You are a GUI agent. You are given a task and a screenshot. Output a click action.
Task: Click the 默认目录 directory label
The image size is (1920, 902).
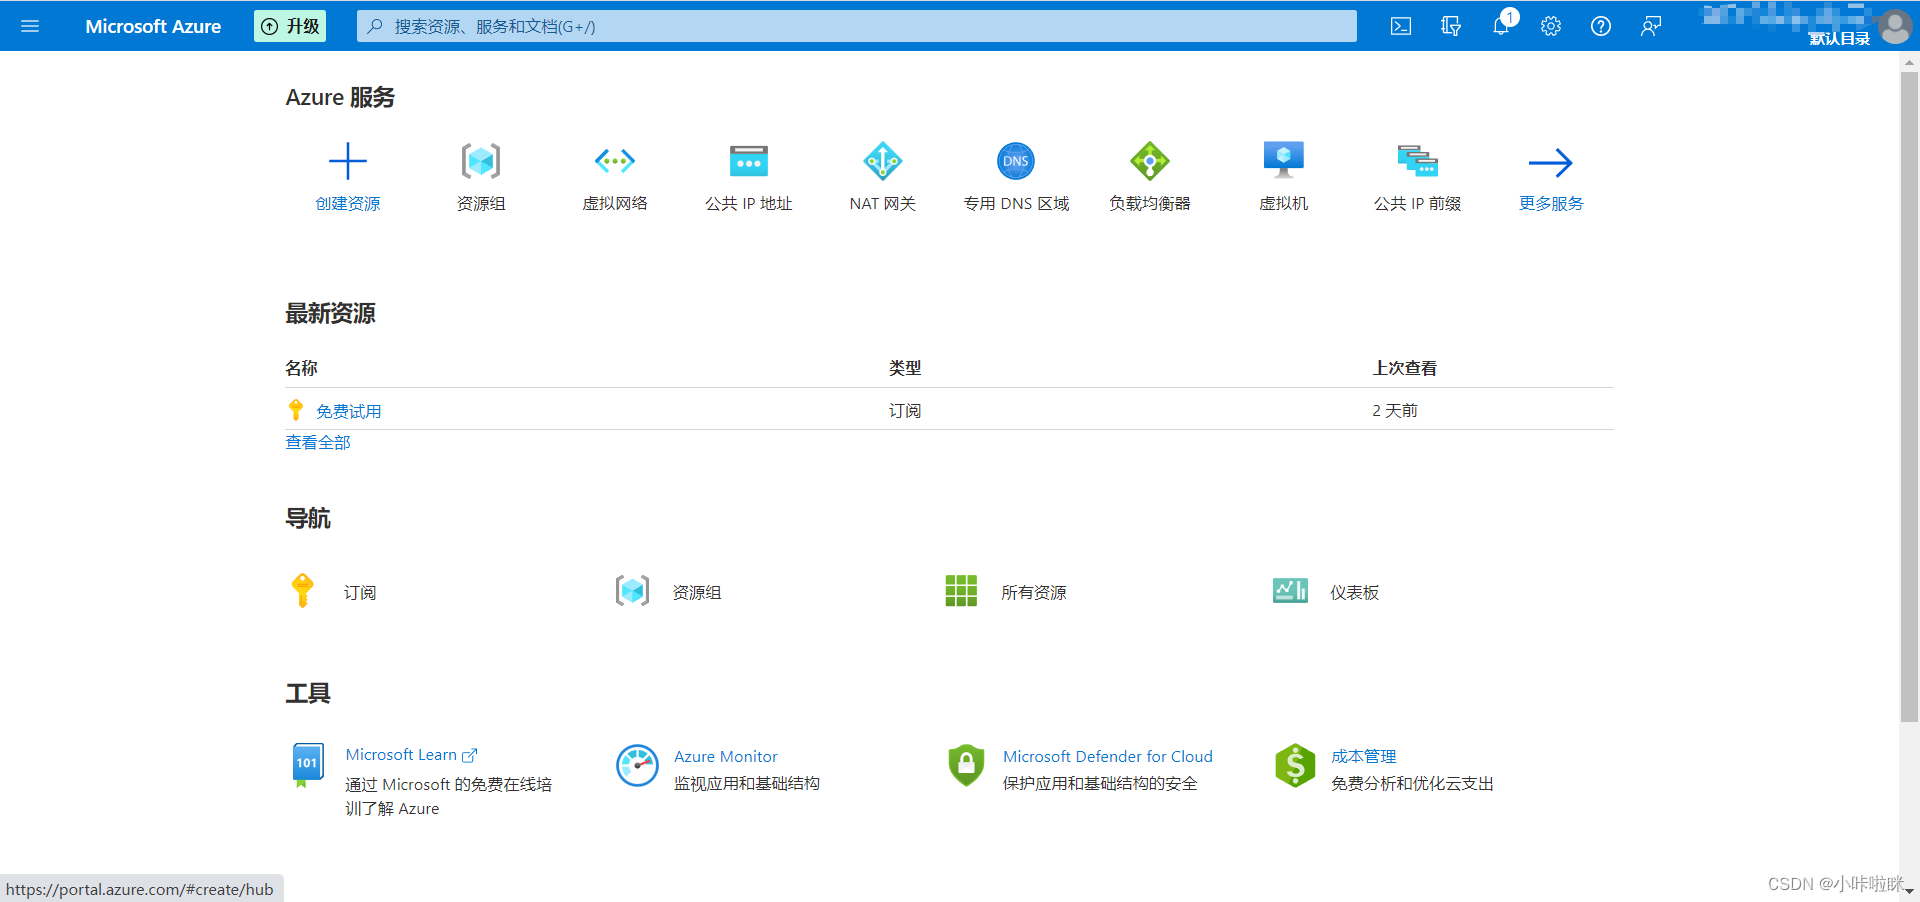click(1839, 39)
